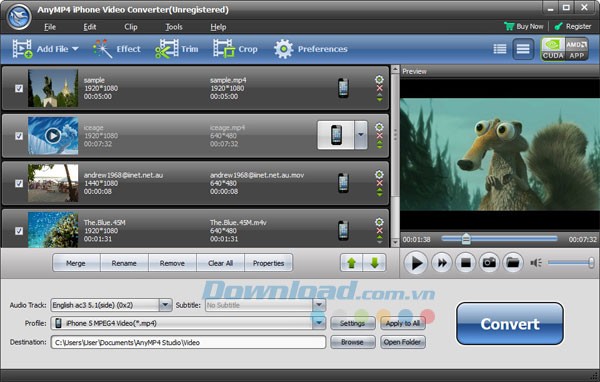
Task: Expand Add File dropdown arrow
Action: [x=75, y=49]
